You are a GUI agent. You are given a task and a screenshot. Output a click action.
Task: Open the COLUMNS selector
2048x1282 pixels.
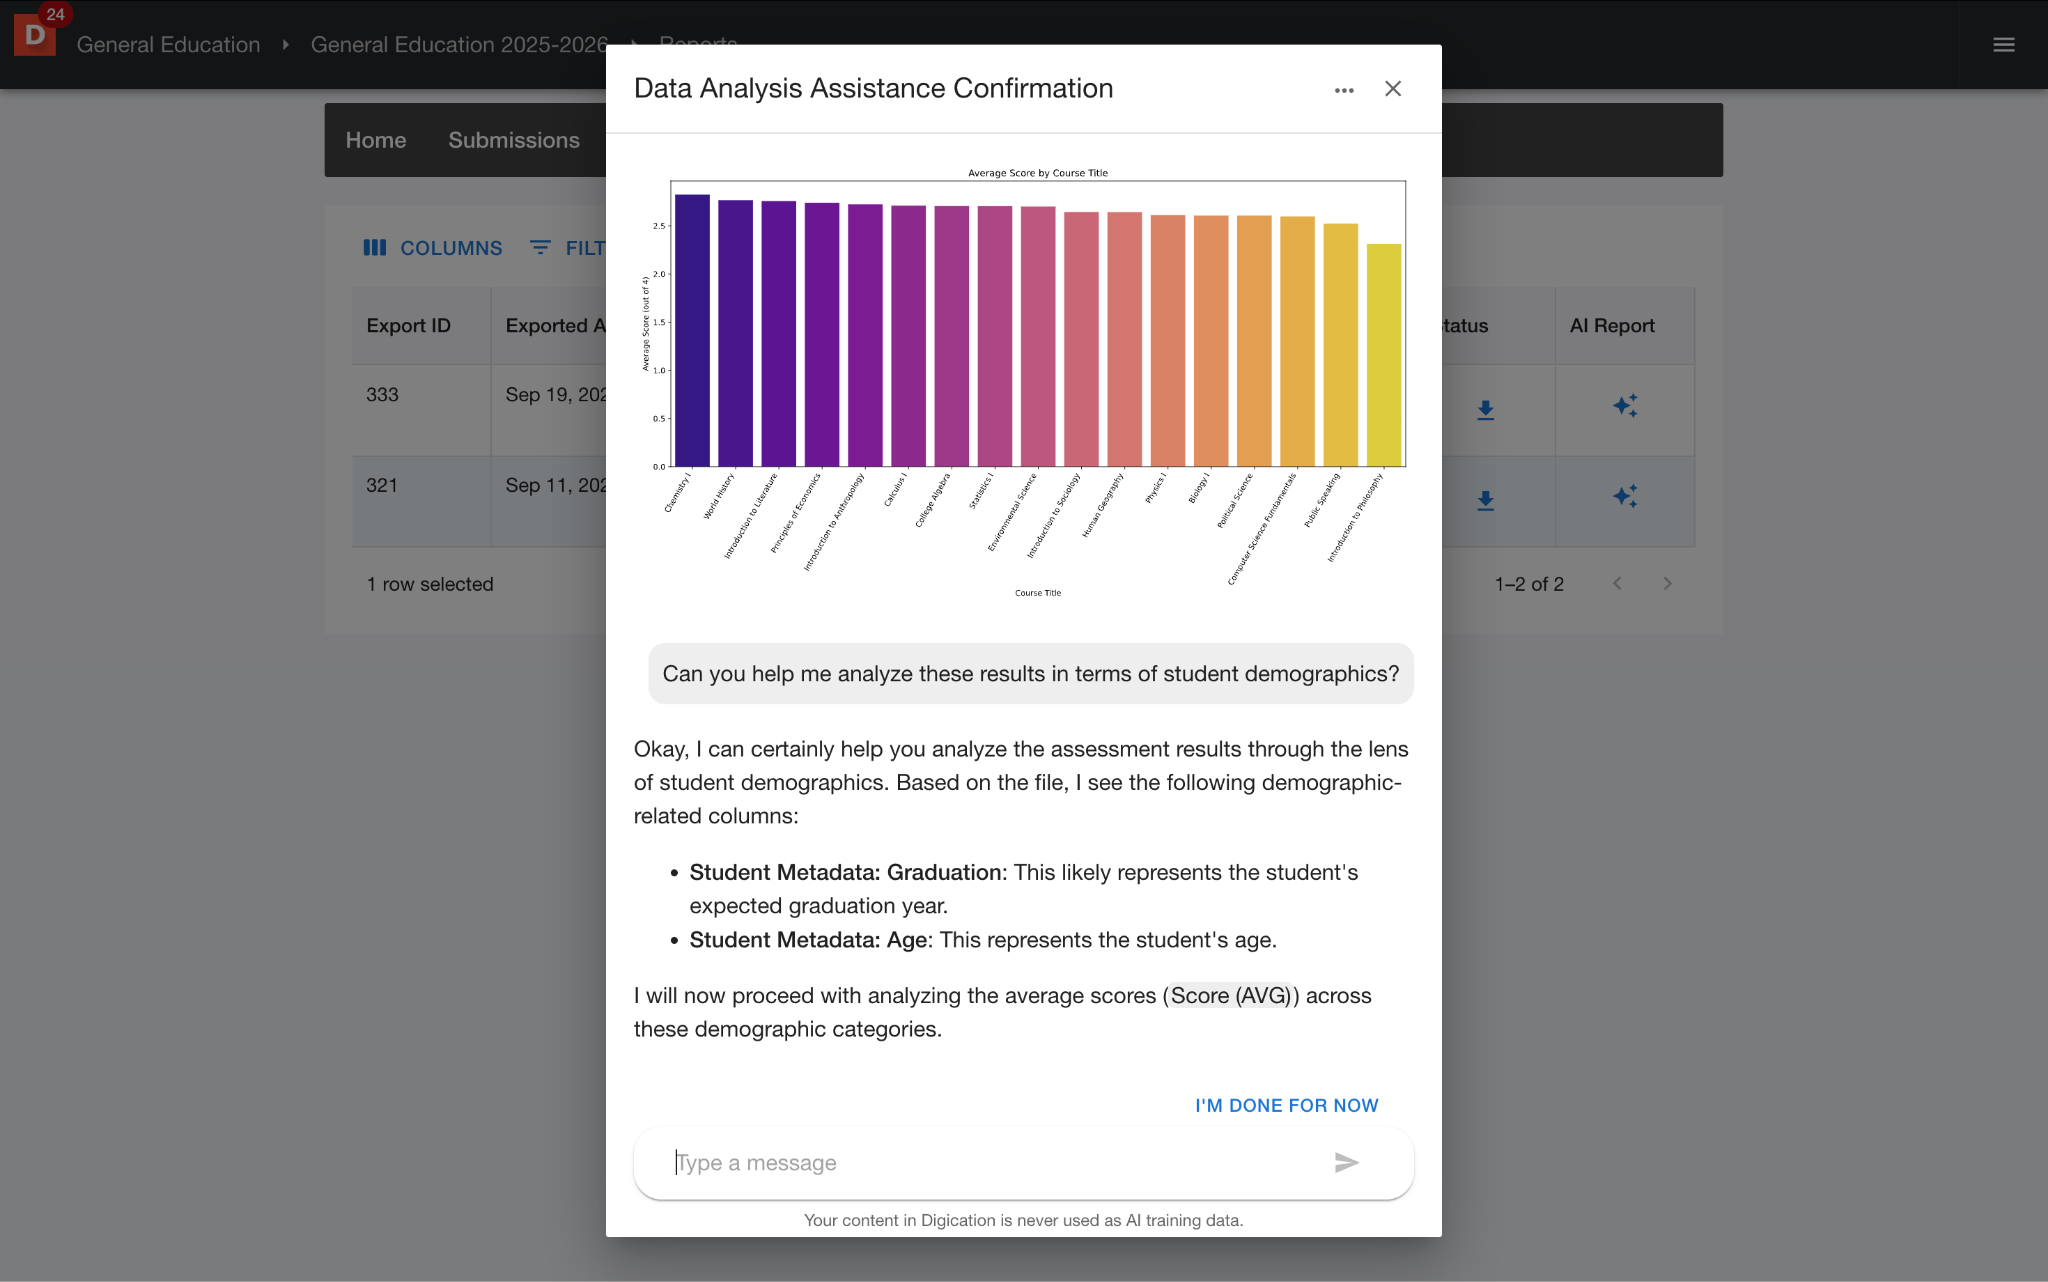pyautogui.click(x=433, y=248)
